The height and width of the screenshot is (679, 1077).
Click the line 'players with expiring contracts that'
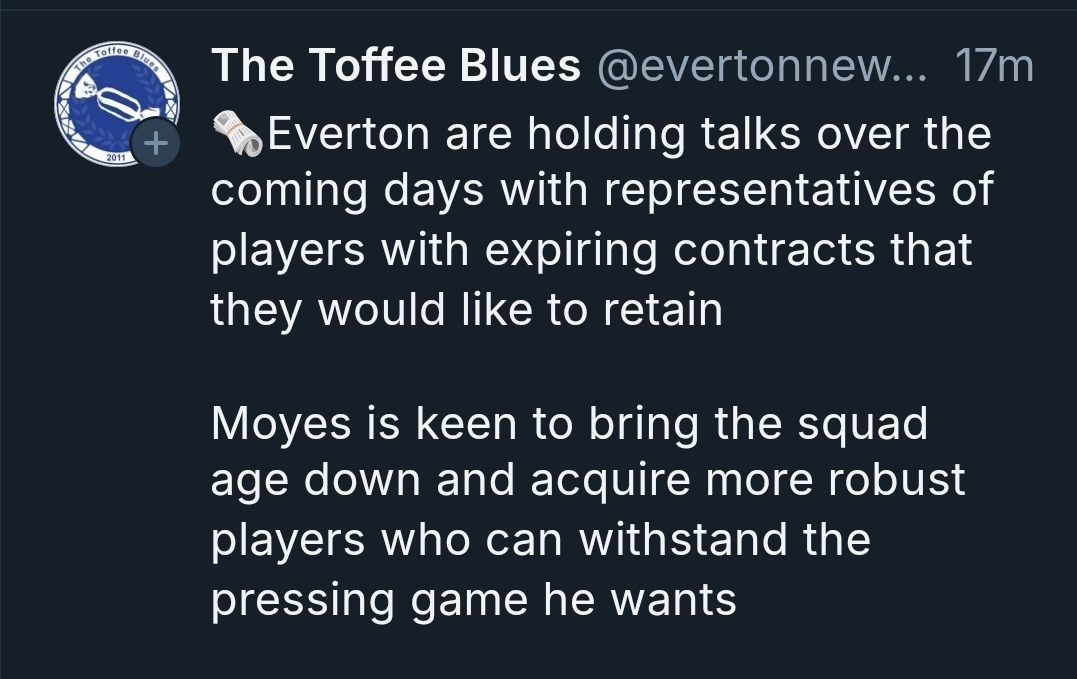[591, 250]
